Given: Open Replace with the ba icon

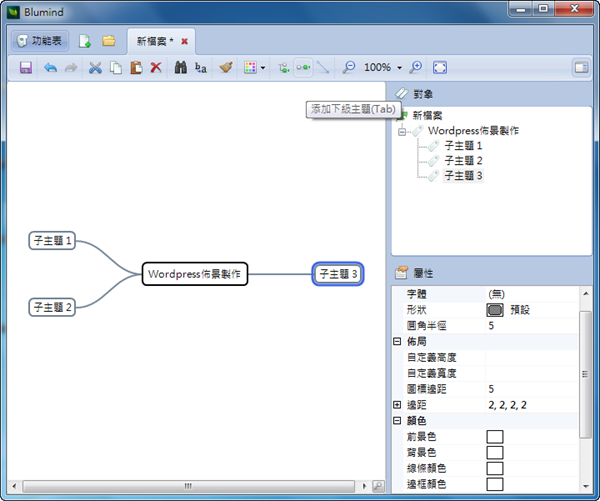Looking at the screenshot, I should coord(201,68).
